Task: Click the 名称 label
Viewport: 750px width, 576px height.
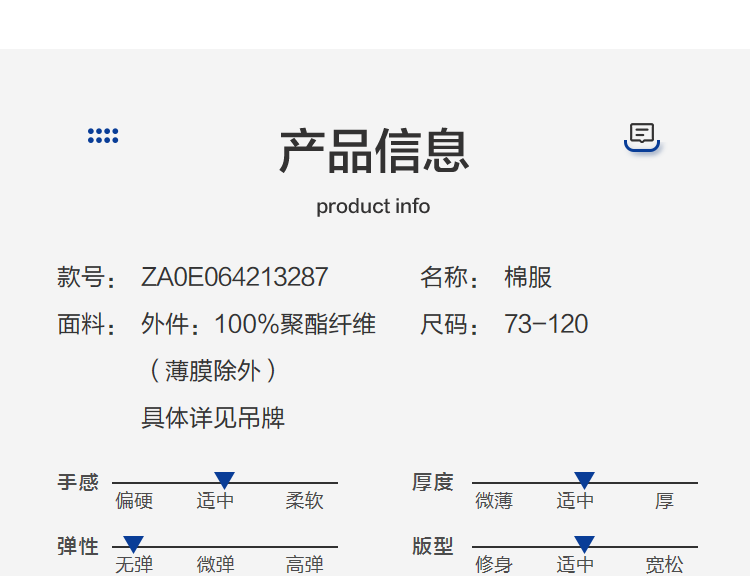Action: (449, 277)
